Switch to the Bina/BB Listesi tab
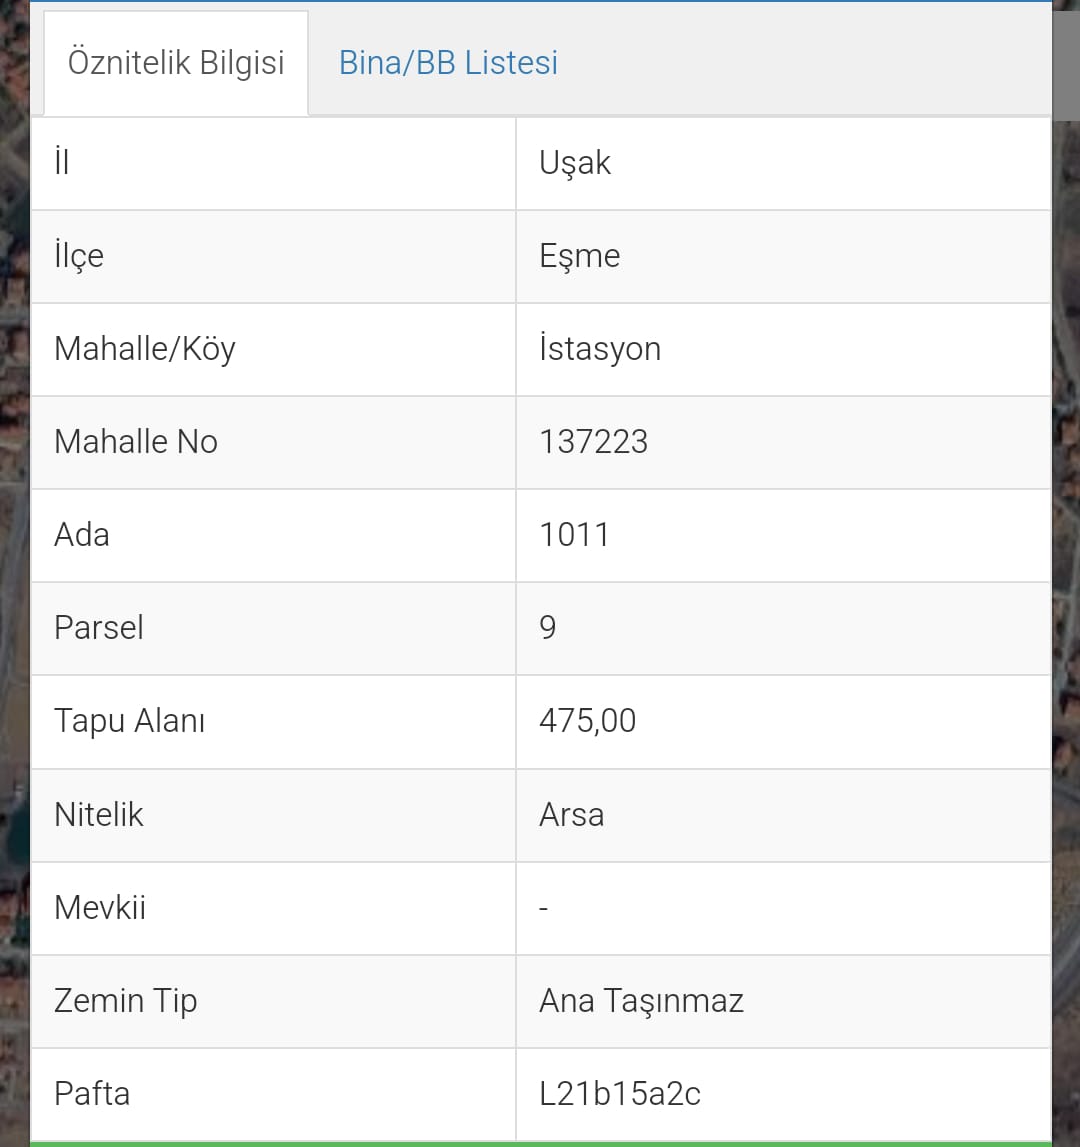 448,63
